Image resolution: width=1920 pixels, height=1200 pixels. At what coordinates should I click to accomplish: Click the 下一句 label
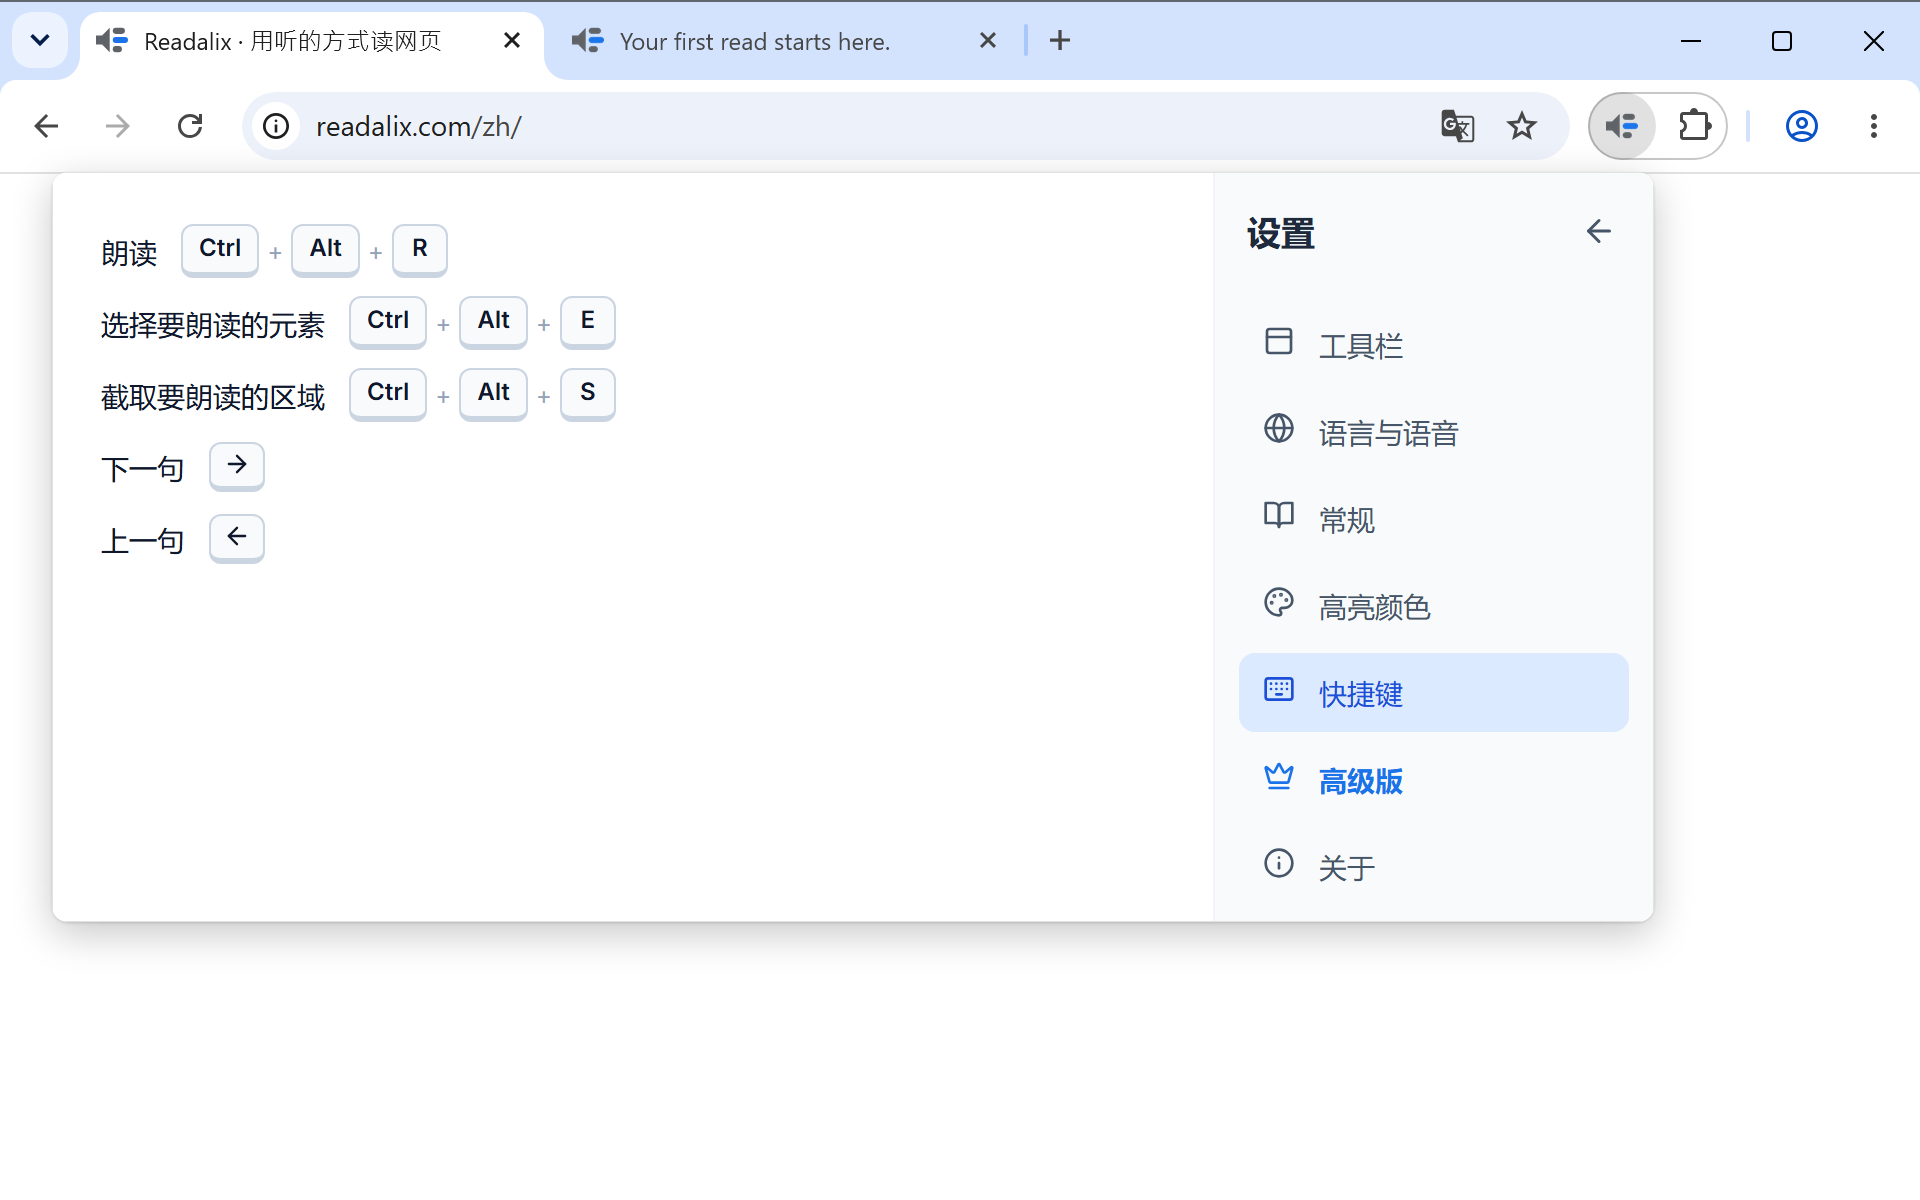click(143, 469)
